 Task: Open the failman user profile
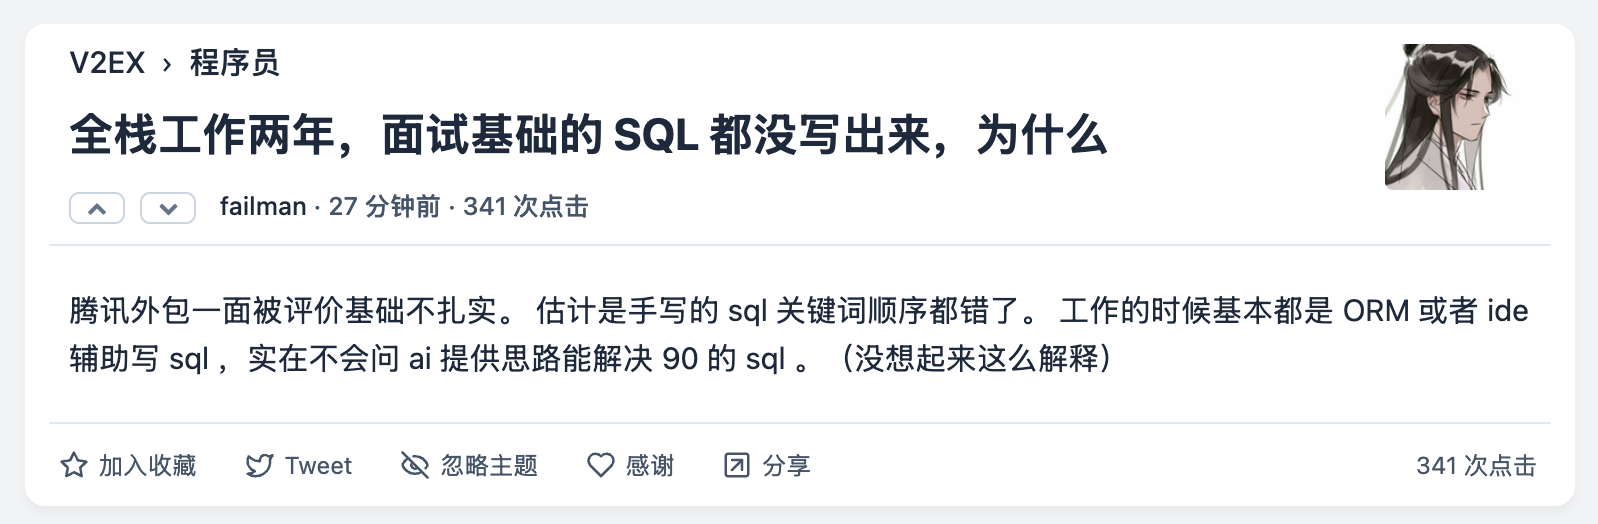[263, 207]
